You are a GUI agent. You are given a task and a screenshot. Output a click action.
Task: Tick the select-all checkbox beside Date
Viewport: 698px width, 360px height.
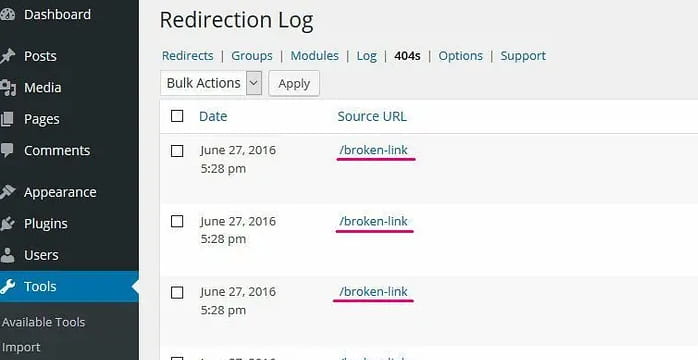[x=177, y=116]
